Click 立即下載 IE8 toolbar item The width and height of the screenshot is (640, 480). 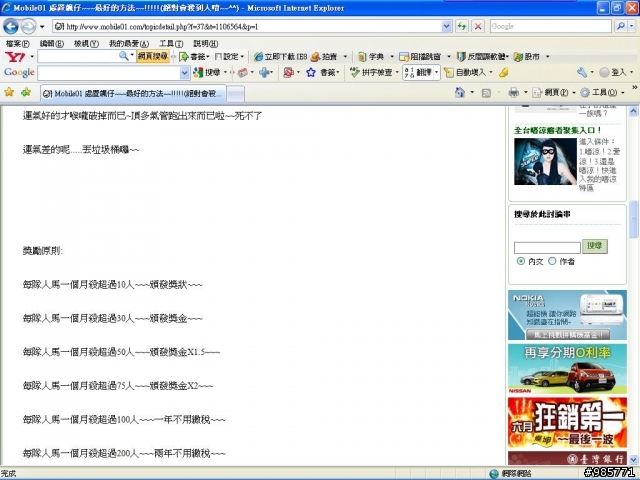coord(280,57)
